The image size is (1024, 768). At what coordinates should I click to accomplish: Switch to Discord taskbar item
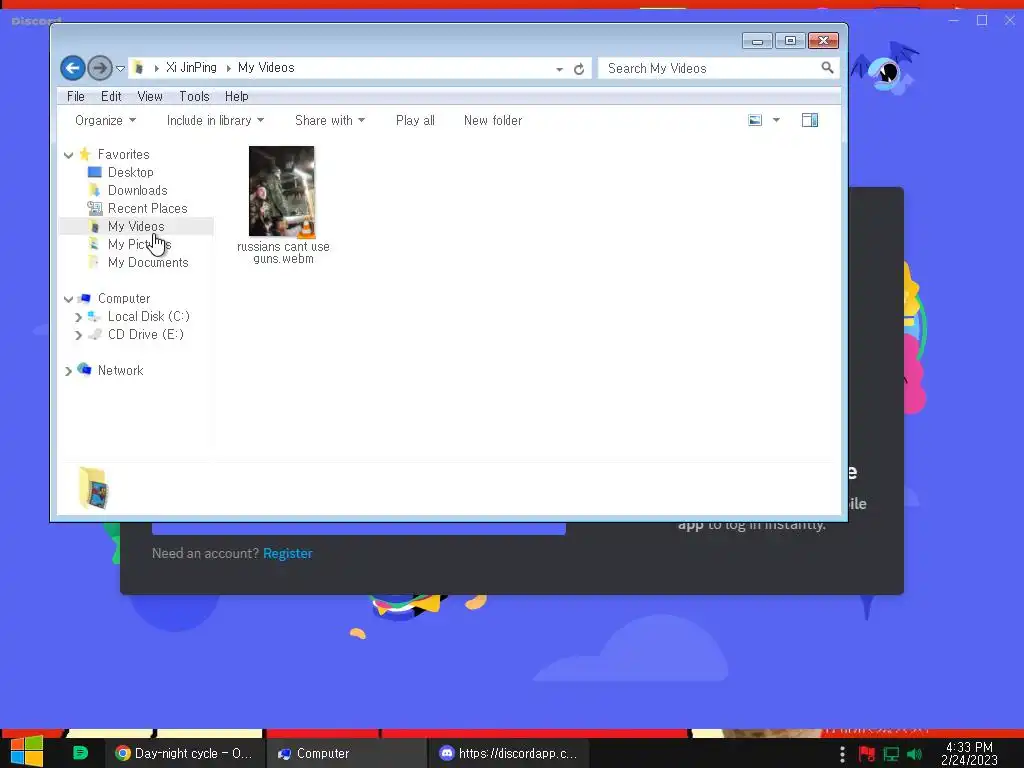[x=508, y=753]
